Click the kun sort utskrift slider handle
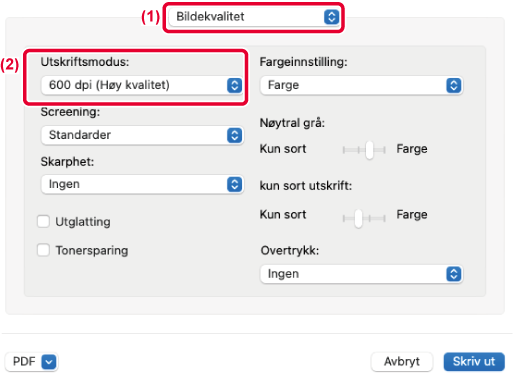 (358, 219)
